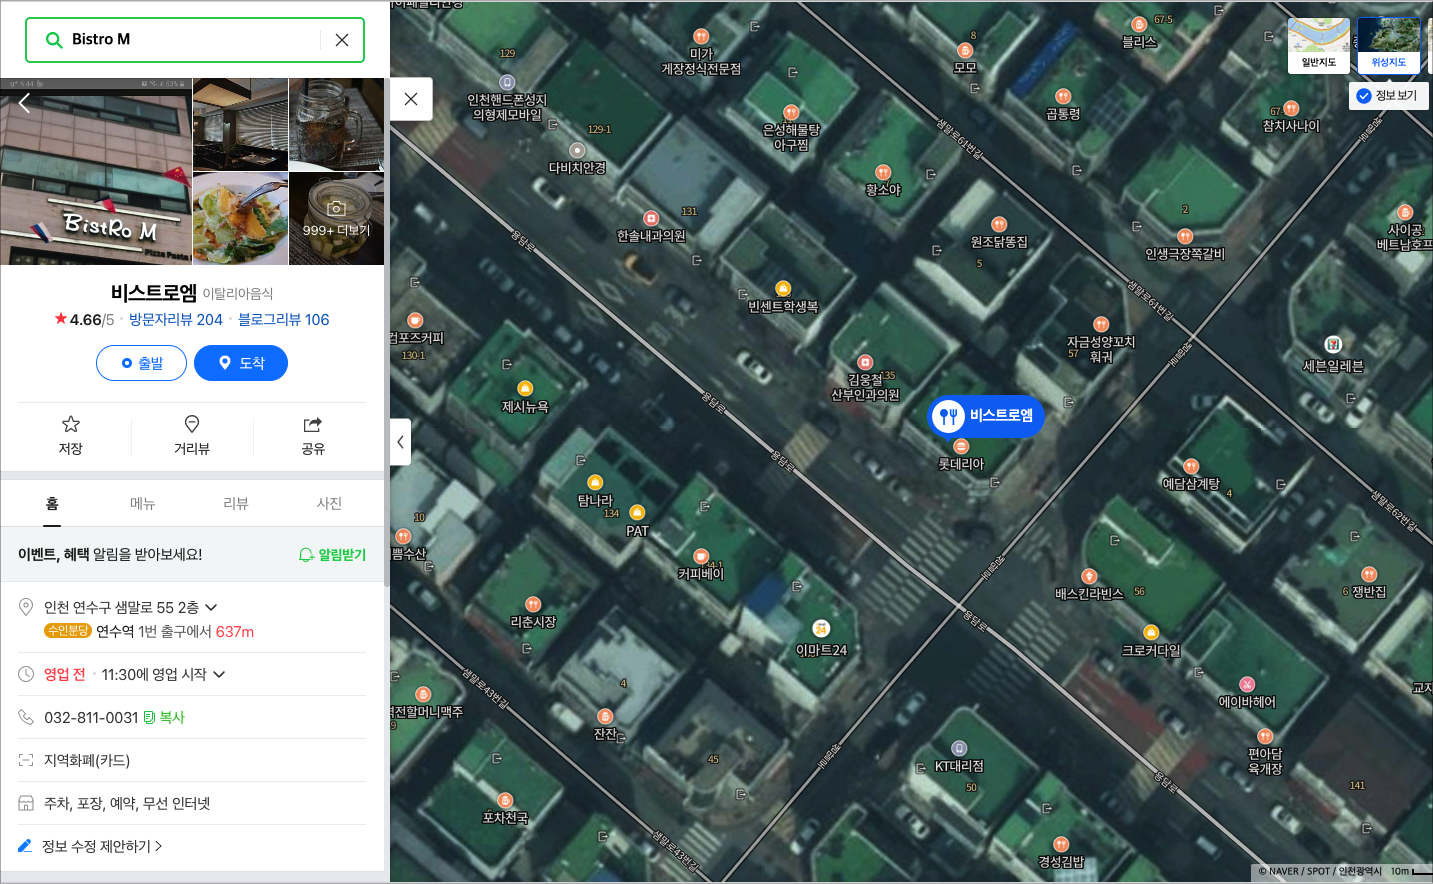Switch to the 홈 tab
1433x884 pixels.
click(x=52, y=504)
